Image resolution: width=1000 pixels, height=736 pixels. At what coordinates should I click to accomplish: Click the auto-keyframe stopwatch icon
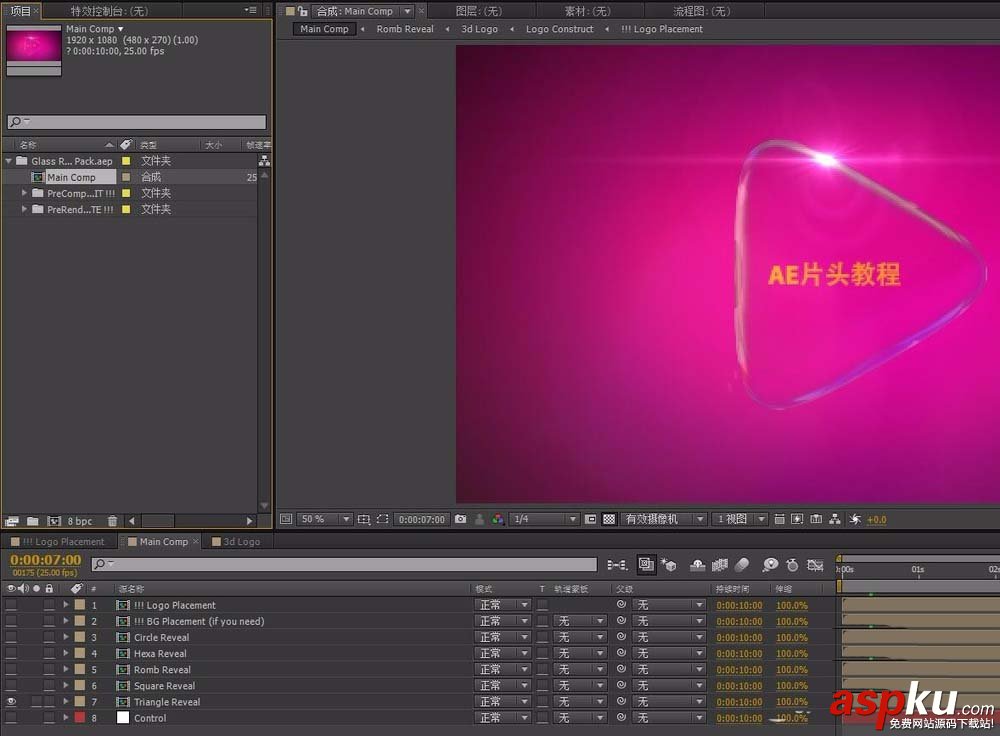(792, 564)
